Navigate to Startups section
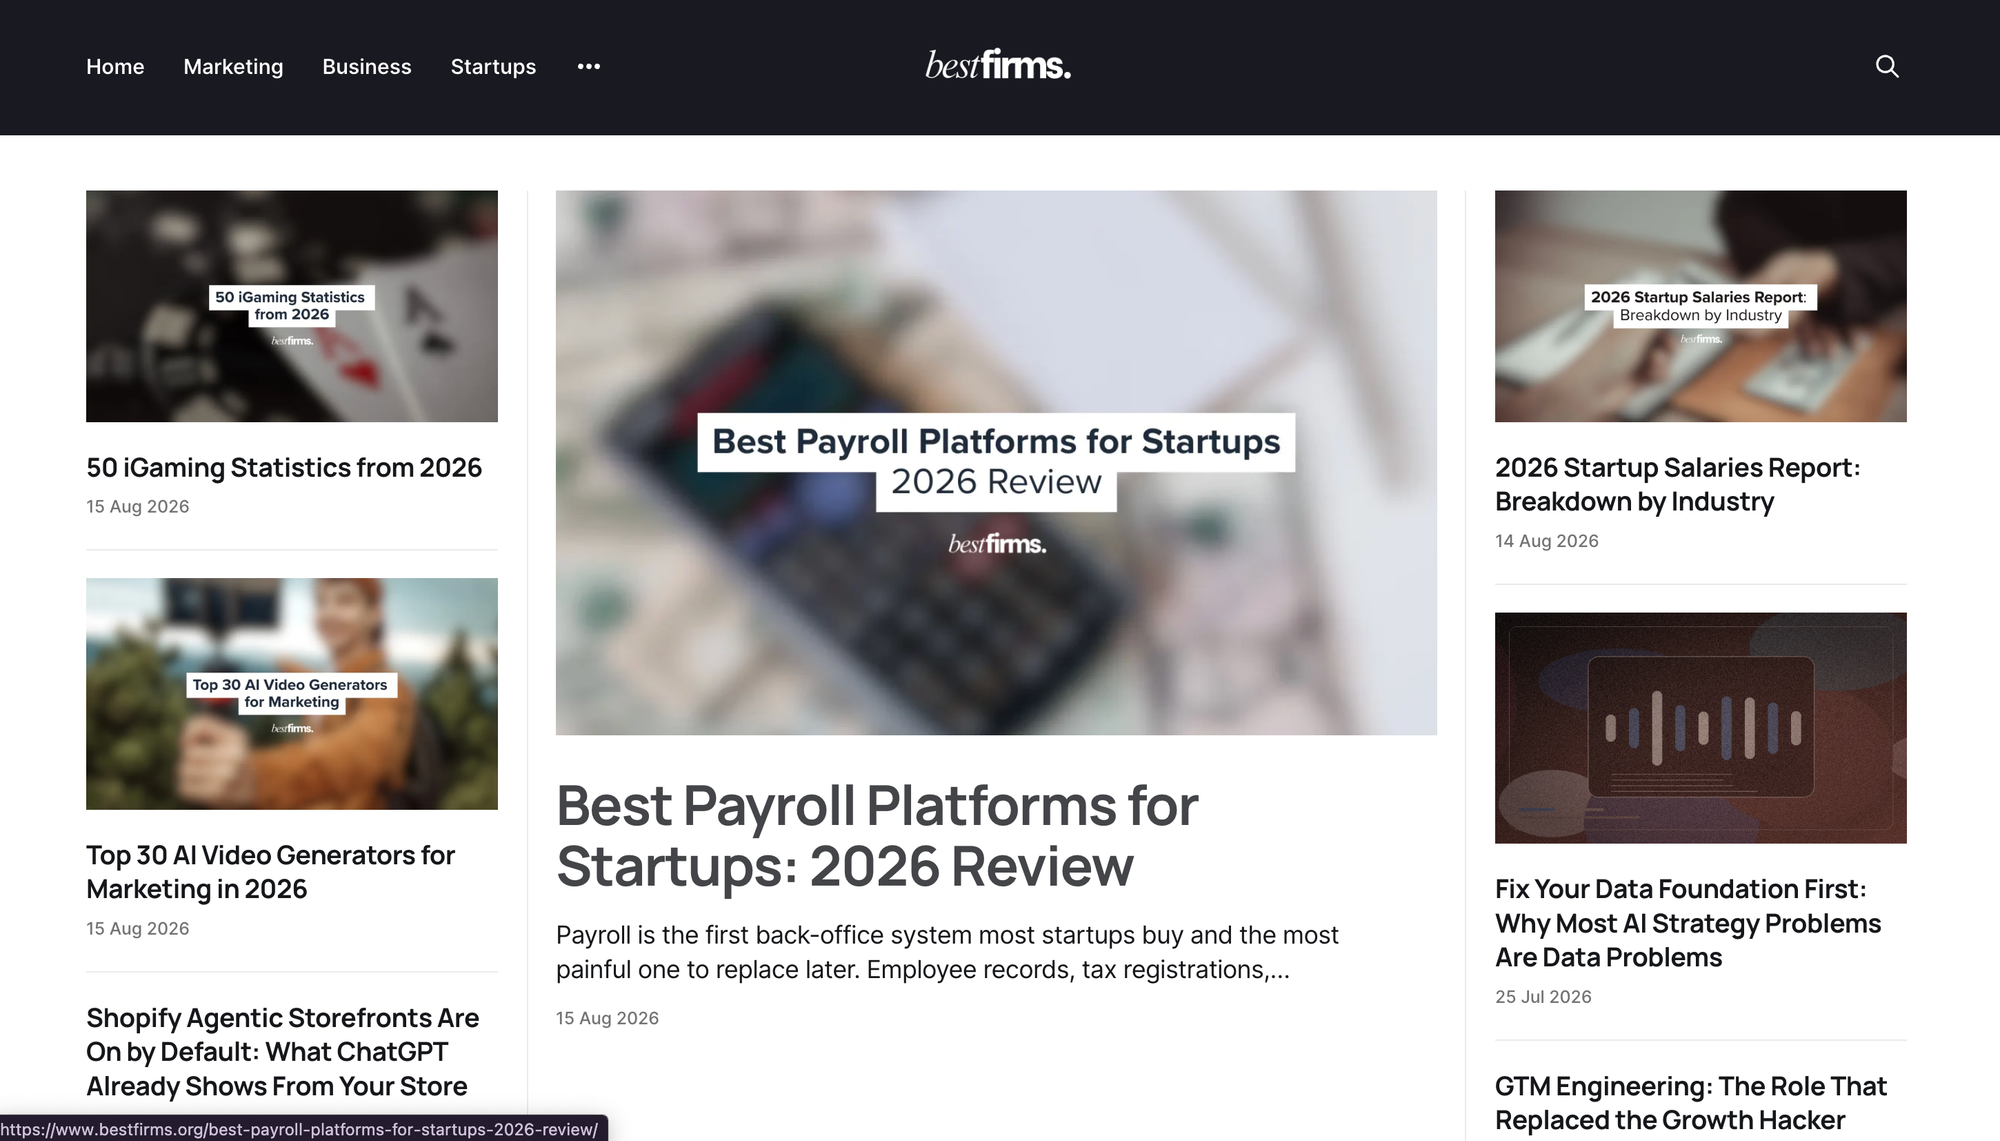Viewport: 2000px width, 1141px height. (x=493, y=66)
